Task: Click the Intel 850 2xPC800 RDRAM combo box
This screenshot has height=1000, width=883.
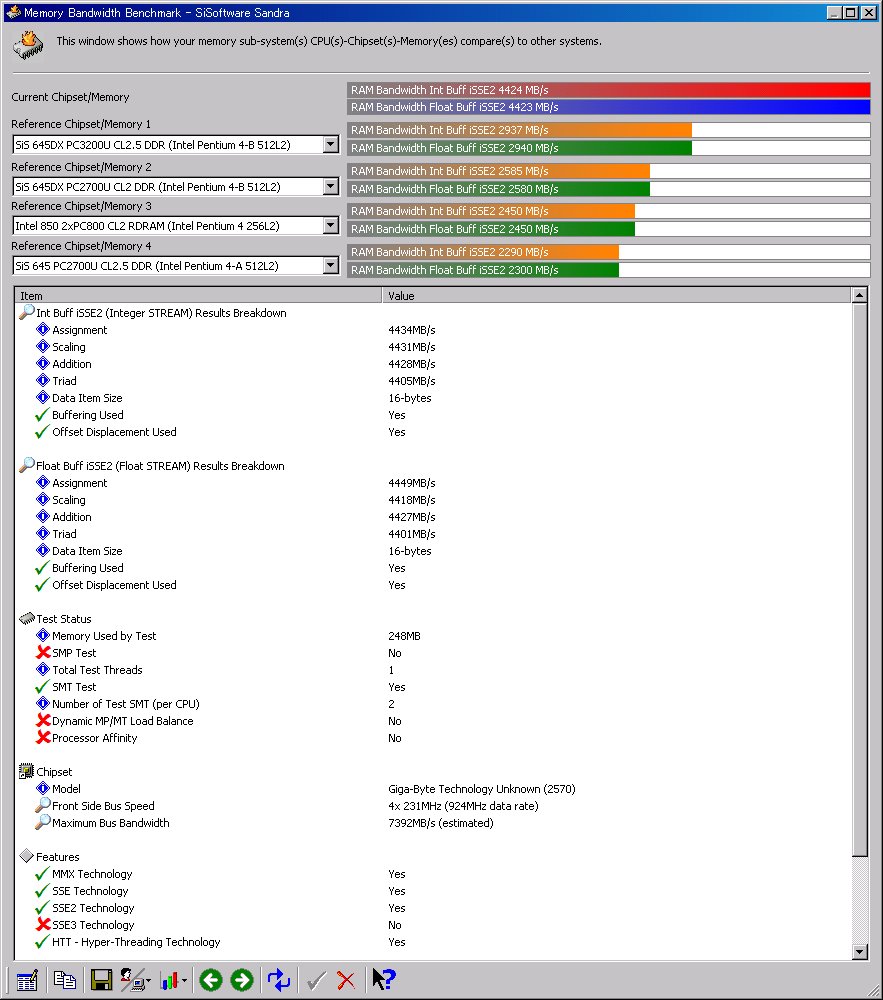Action: (175, 226)
